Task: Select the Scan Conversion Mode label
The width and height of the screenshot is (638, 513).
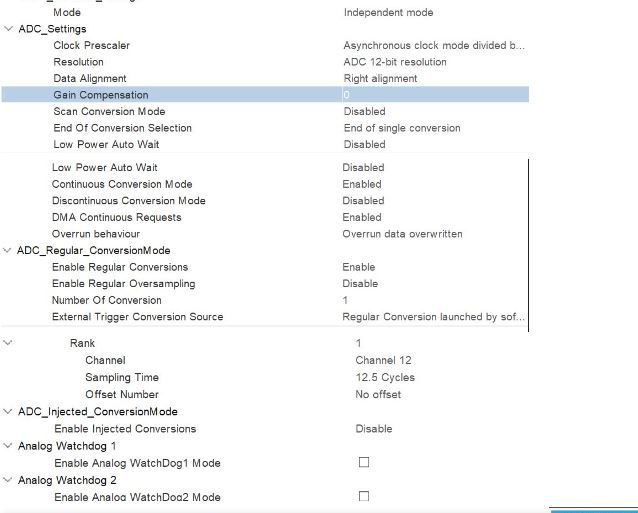Action: 109,111
